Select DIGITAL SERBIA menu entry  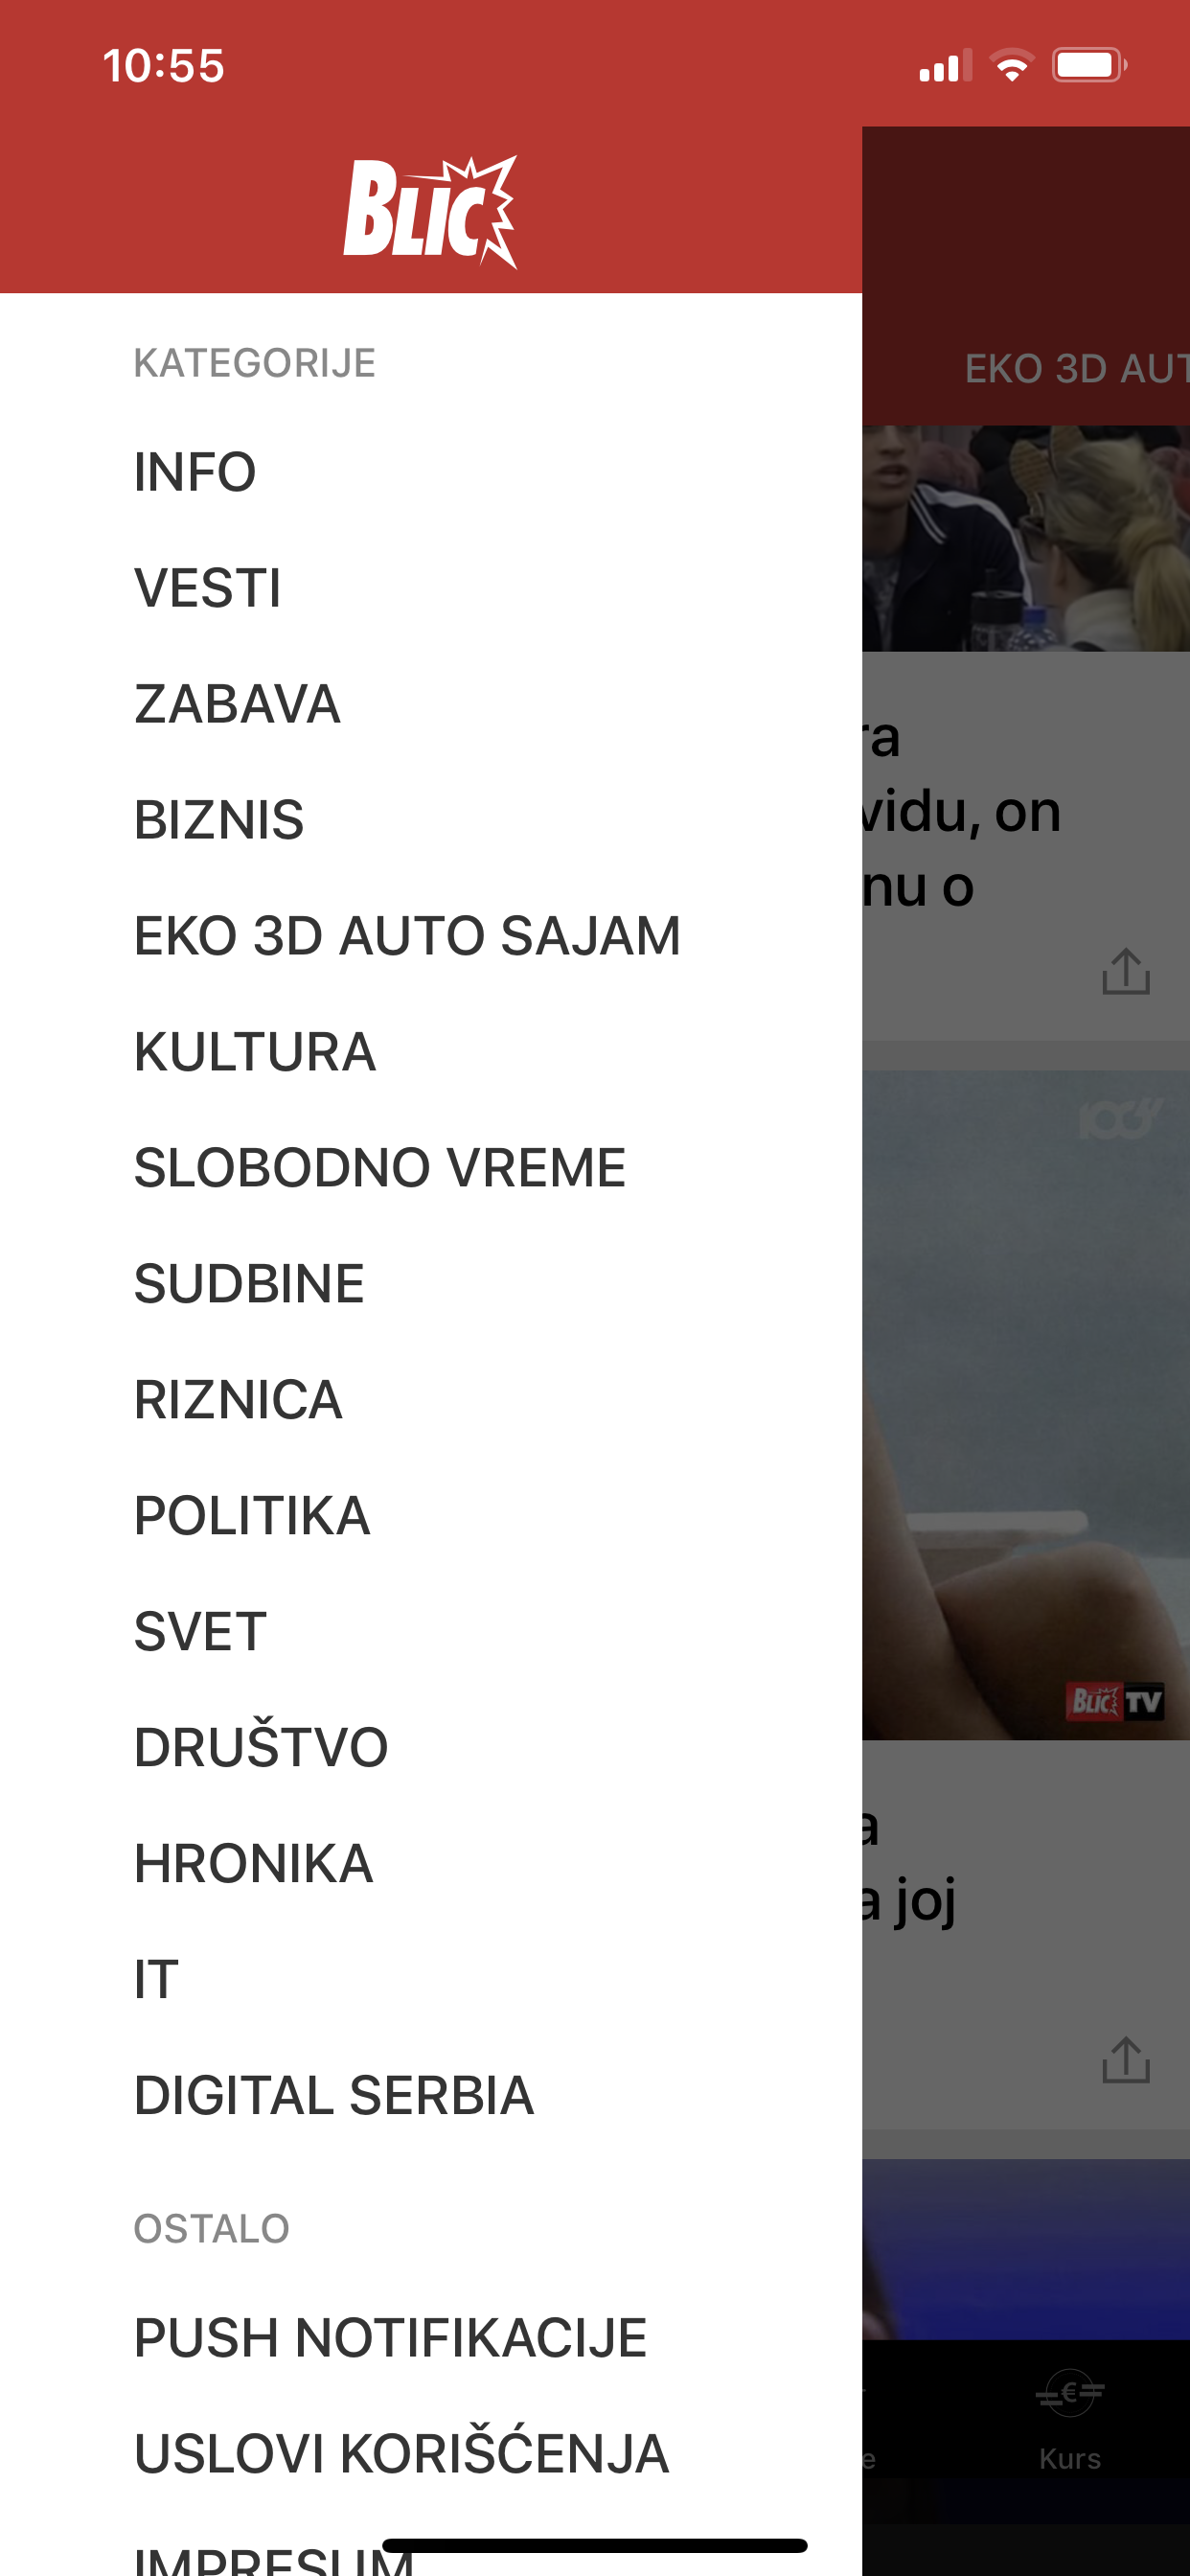[334, 2096]
